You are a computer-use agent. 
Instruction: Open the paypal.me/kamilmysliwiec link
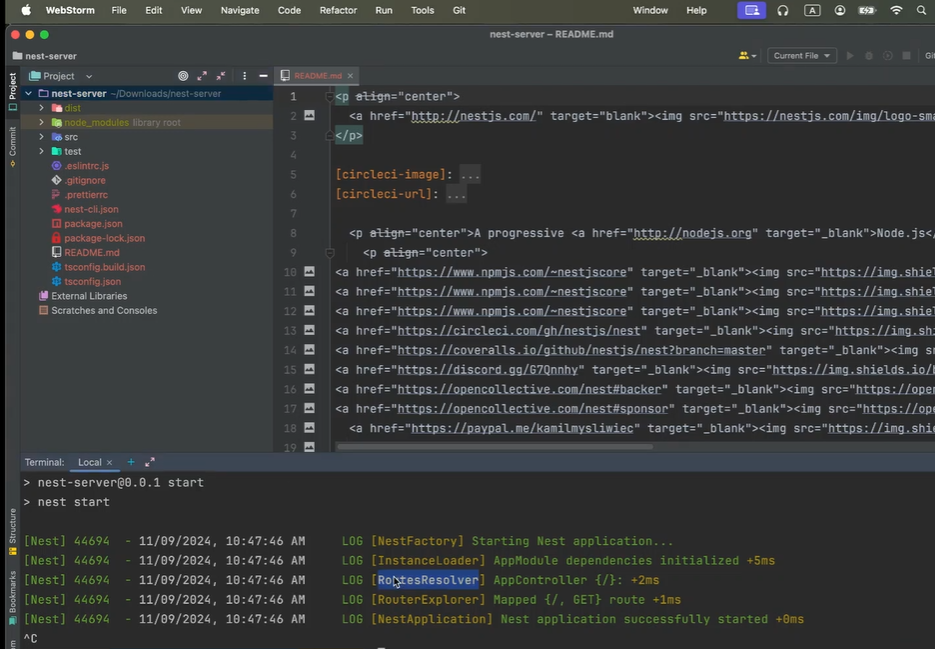[522, 428]
